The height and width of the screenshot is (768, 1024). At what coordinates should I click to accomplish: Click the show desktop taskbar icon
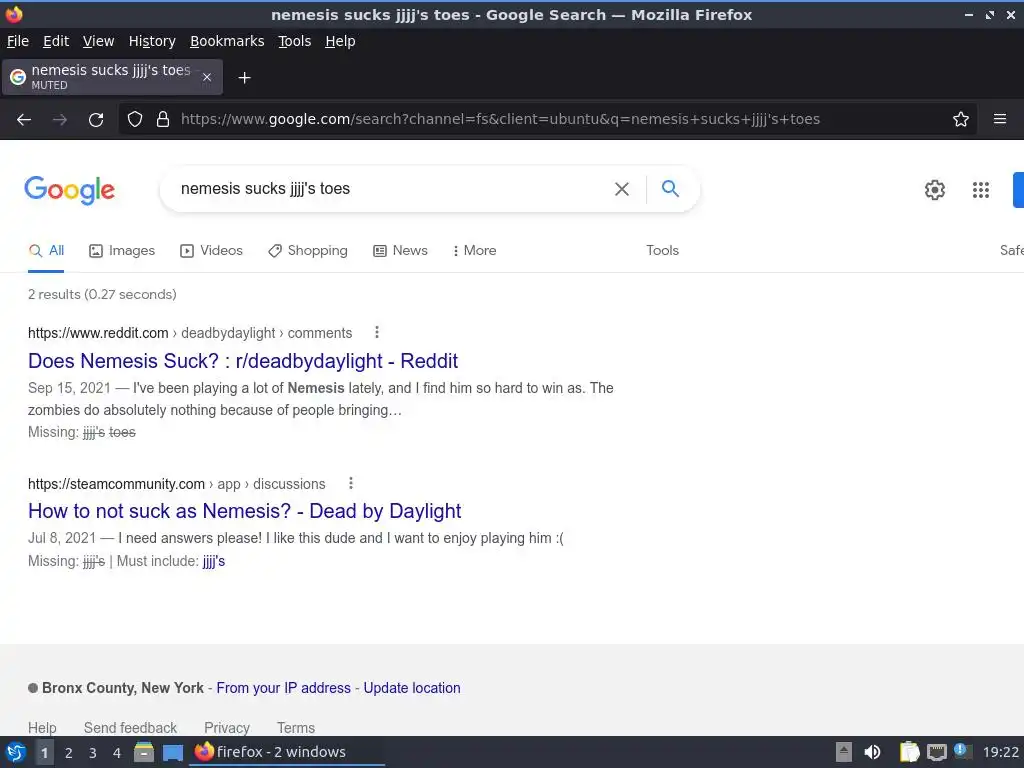click(173, 753)
